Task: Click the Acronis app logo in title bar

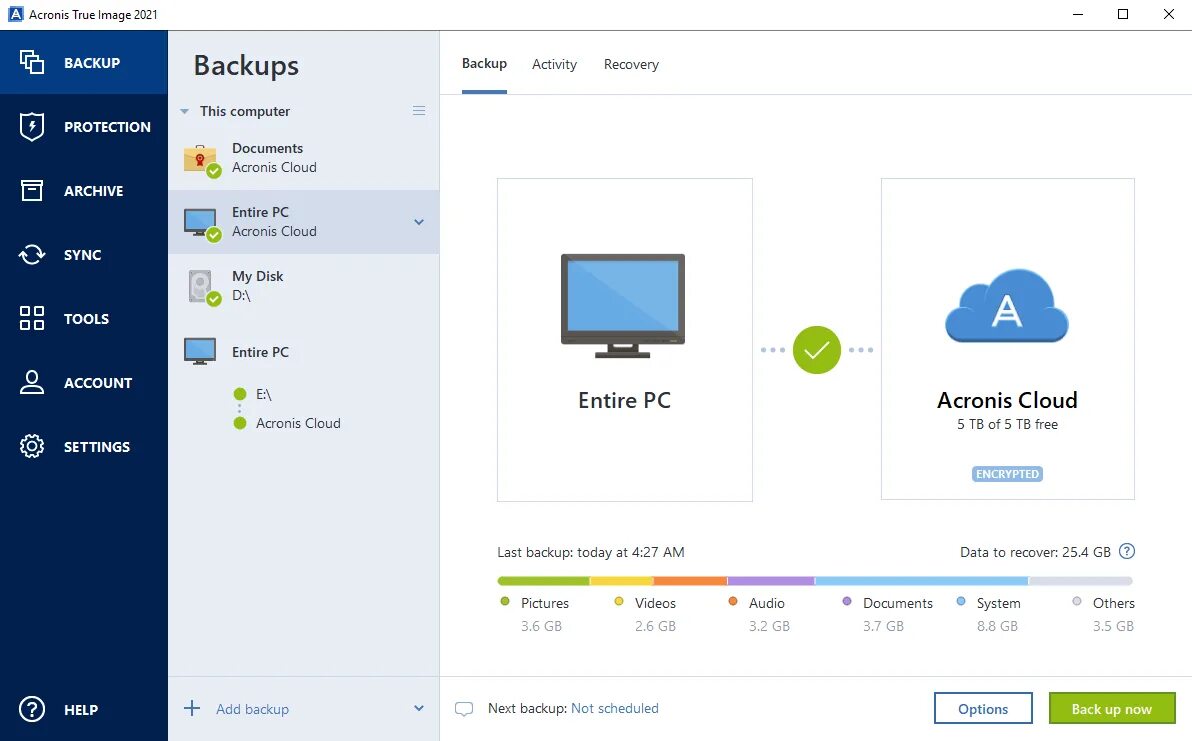Action: (15, 14)
